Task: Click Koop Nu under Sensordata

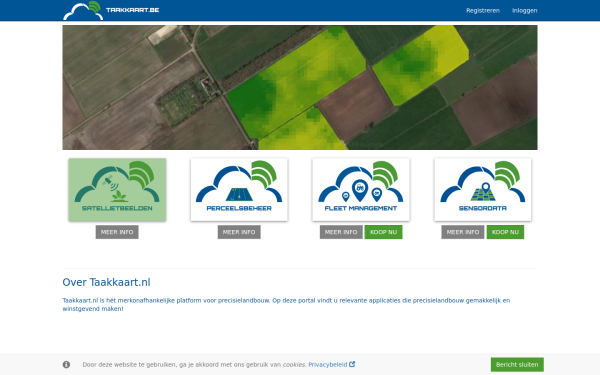Action: click(505, 232)
